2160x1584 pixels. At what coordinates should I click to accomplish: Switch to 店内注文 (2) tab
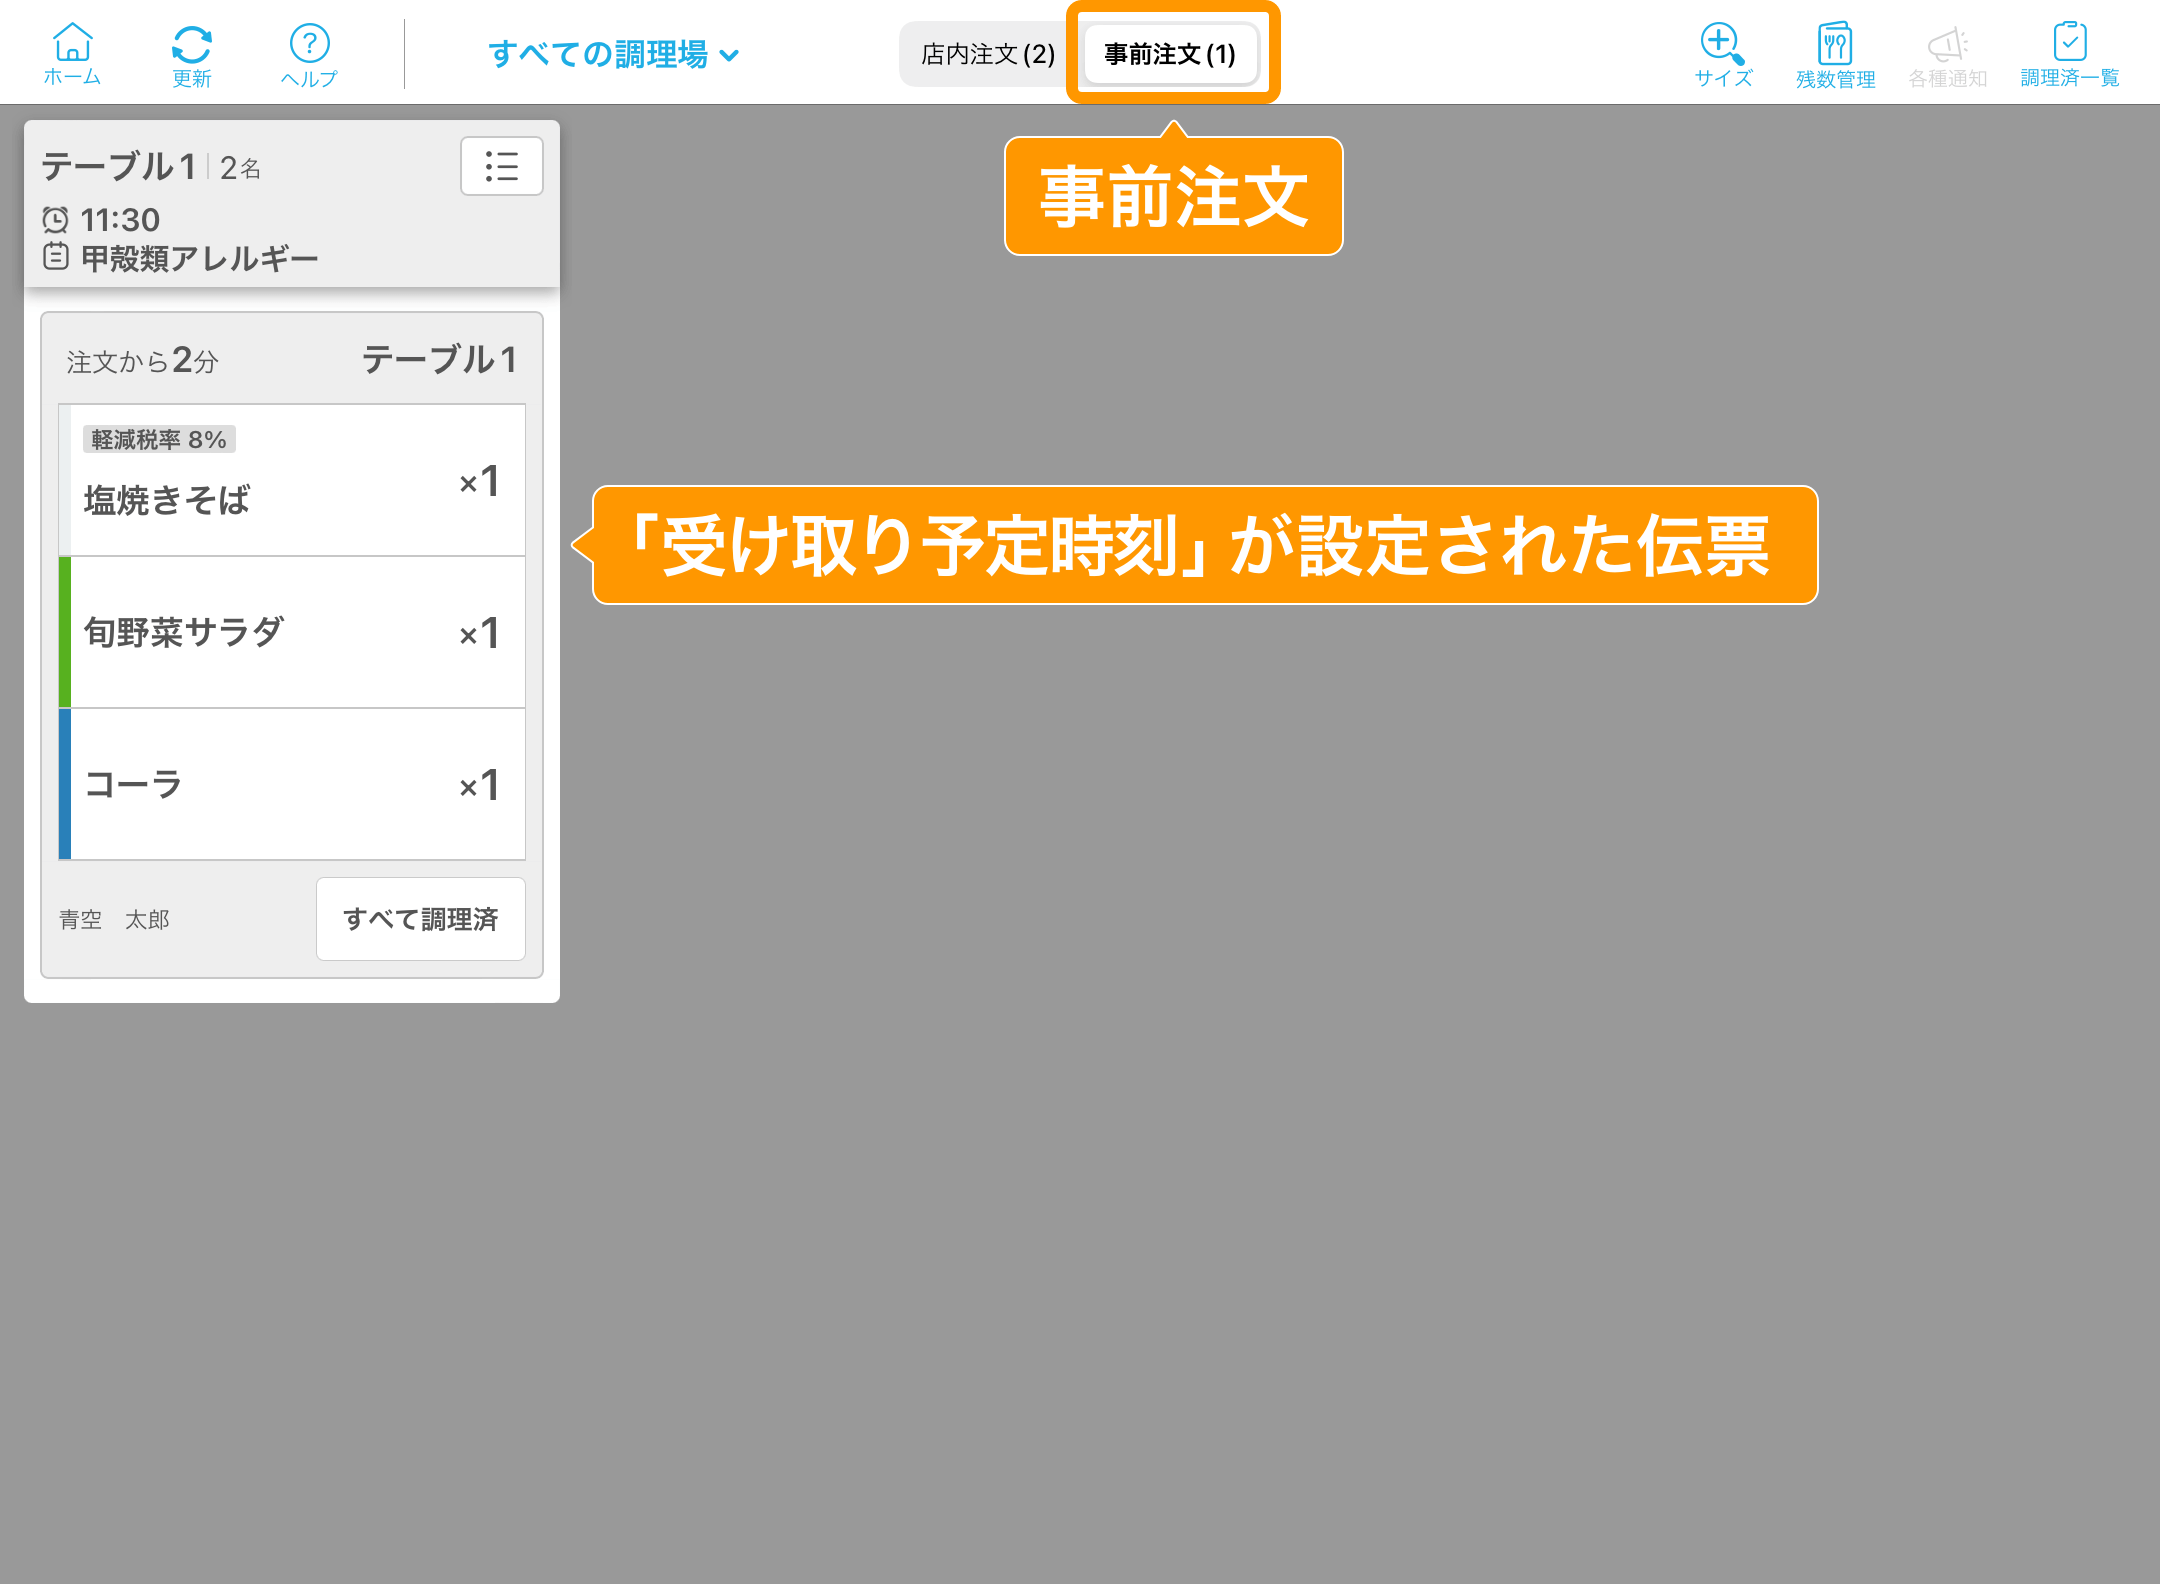click(987, 54)
